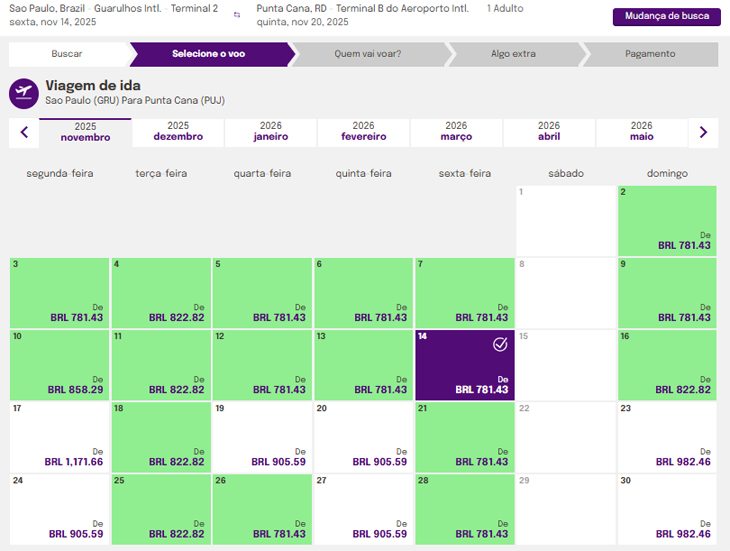Click the 1 Adulto passenger text
Viewport: 730px width, 551px height.
[x=505, y=8]
